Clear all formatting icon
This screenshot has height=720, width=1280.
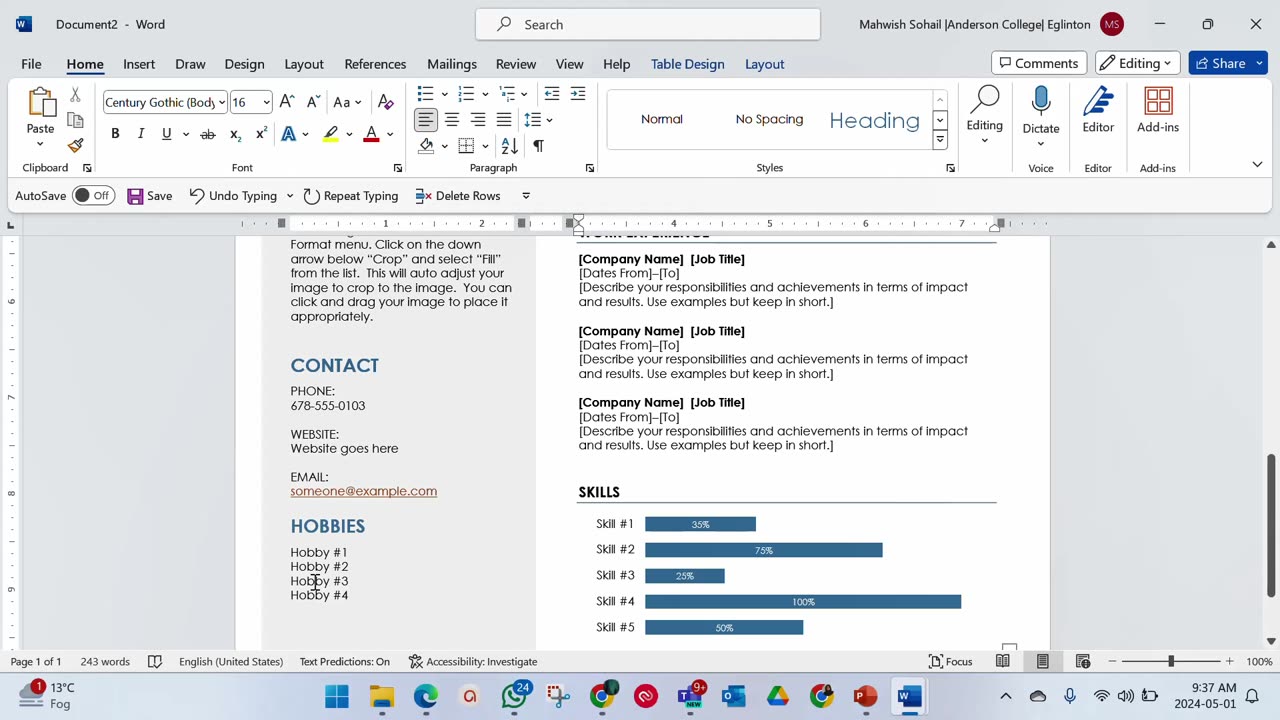[386, 102]
